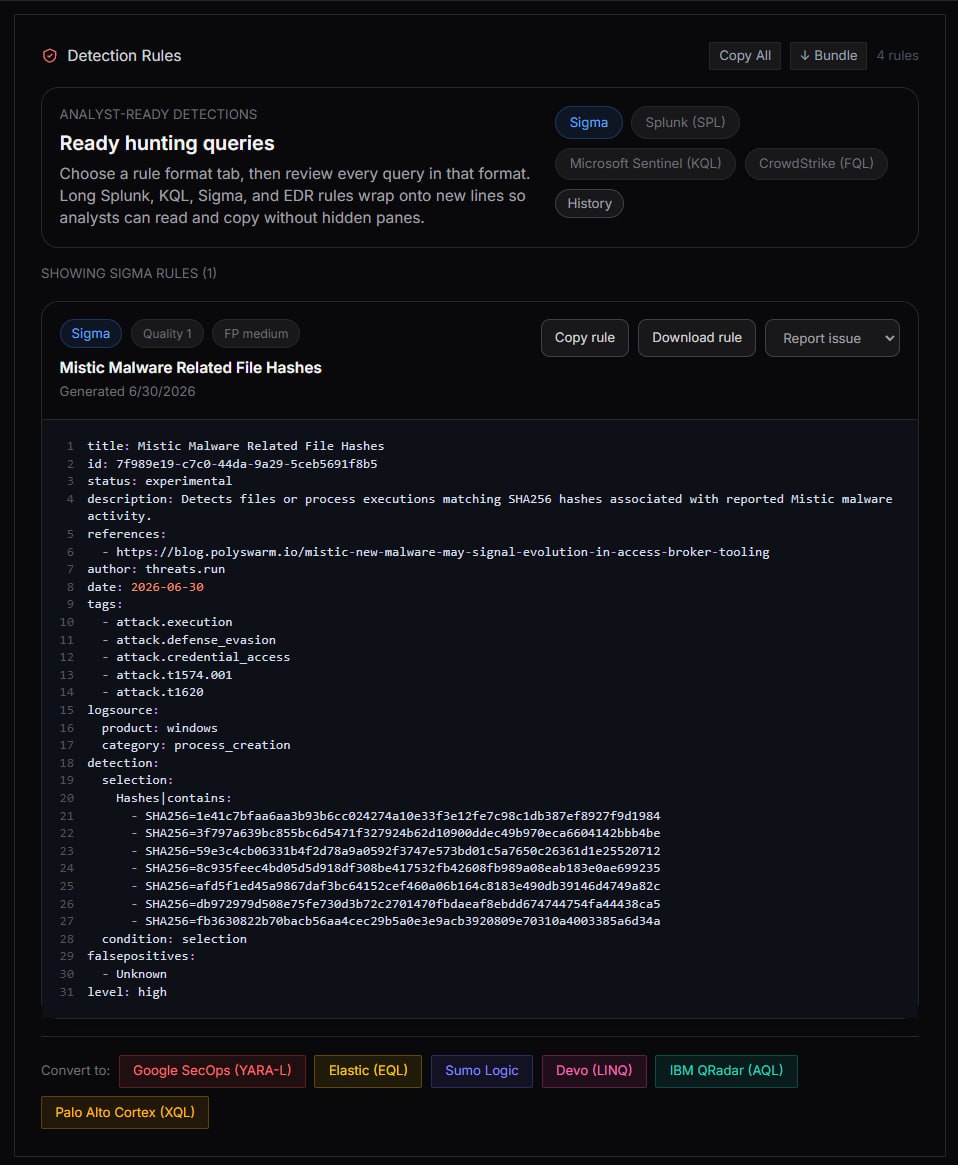Select the Sigma format tab
The height and width of the screenshot is (1165, 958).
tap(589, 123)
